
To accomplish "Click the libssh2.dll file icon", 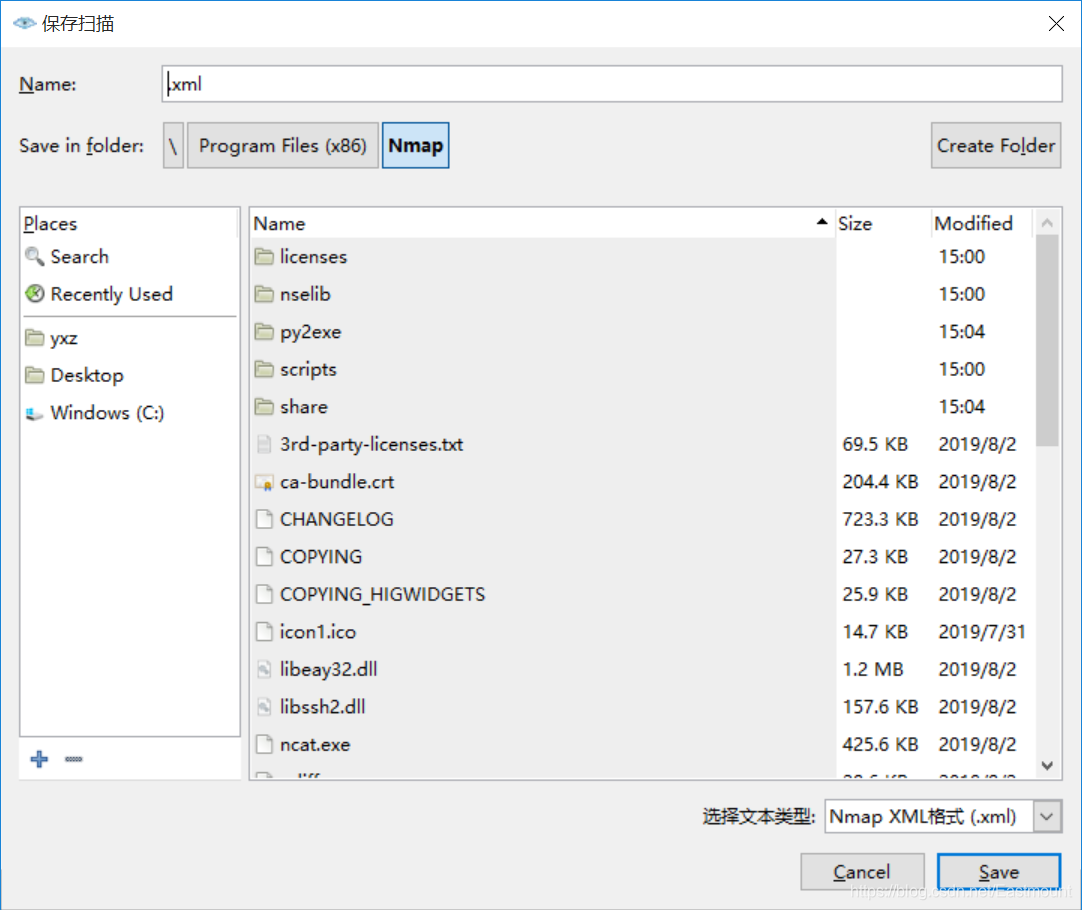I will point(264,706).
